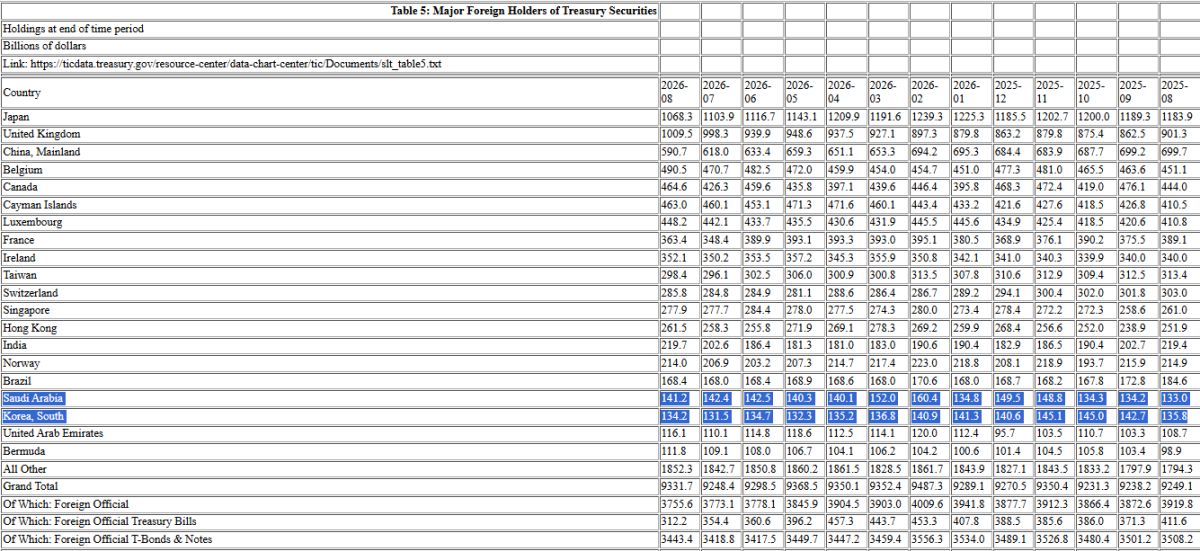The image size is (1200, 551).
Task: Select the 'Billions of dollars' cell
Action: (329, 46)
